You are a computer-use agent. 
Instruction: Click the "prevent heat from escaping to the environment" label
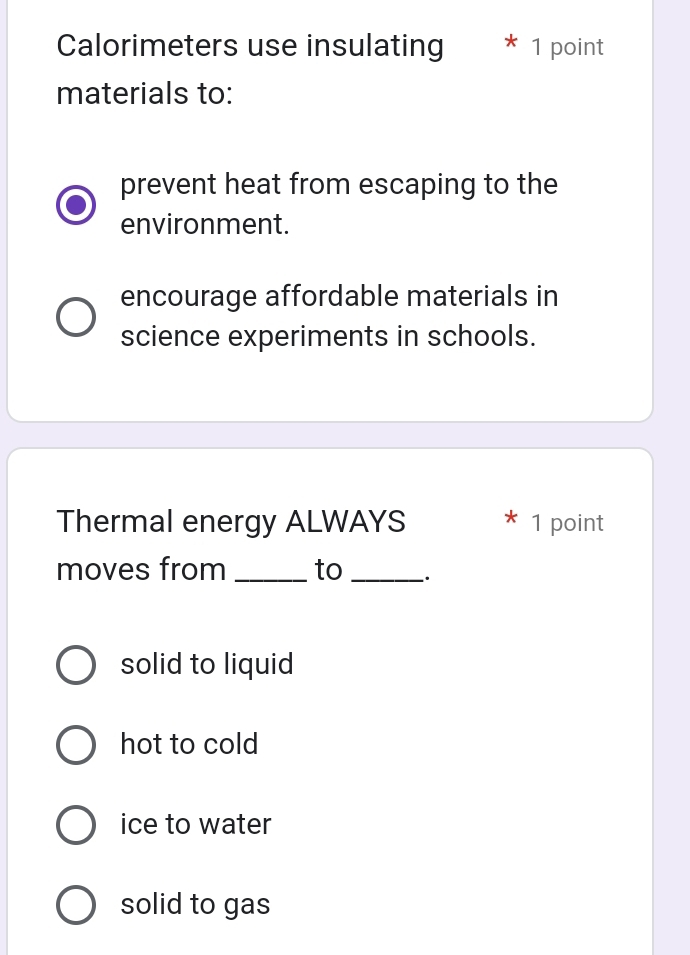point(338,205)
